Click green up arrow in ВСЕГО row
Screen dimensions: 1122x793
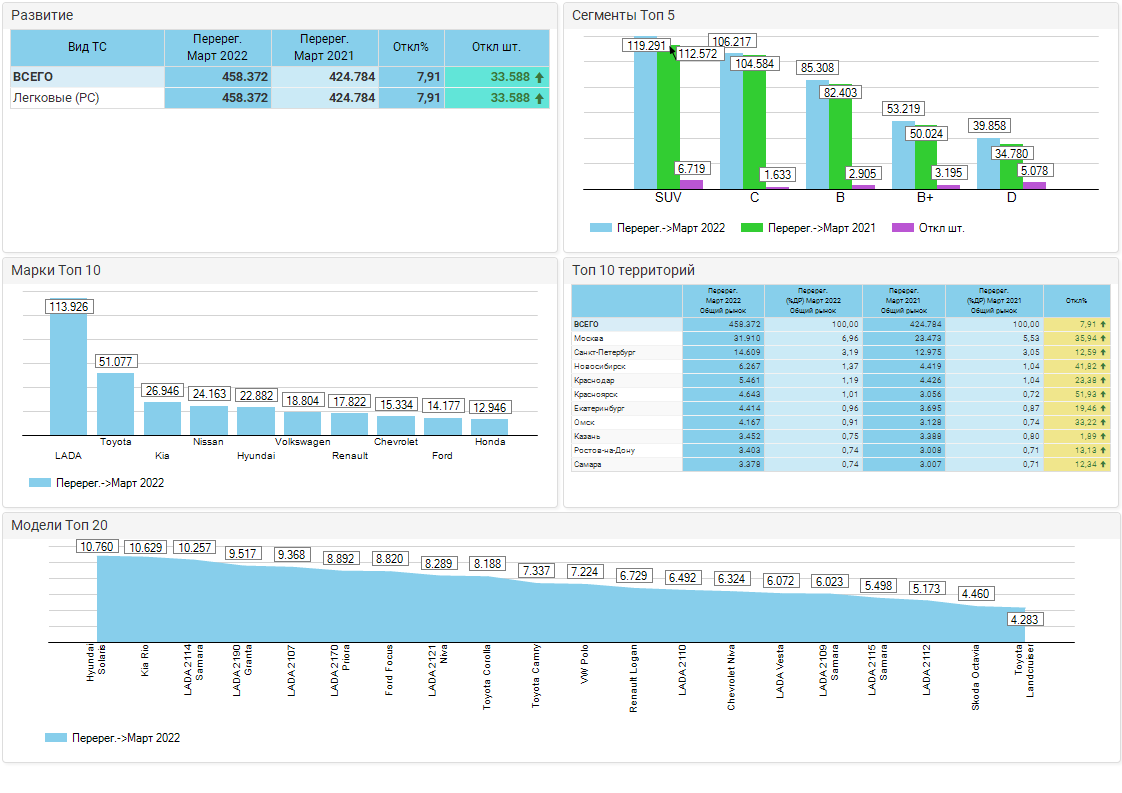[x=540, y=77]
